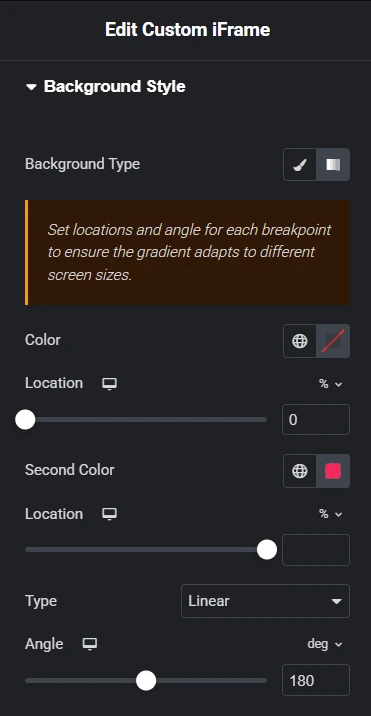Open percent unit dropdown for second Location

(330, 514)
